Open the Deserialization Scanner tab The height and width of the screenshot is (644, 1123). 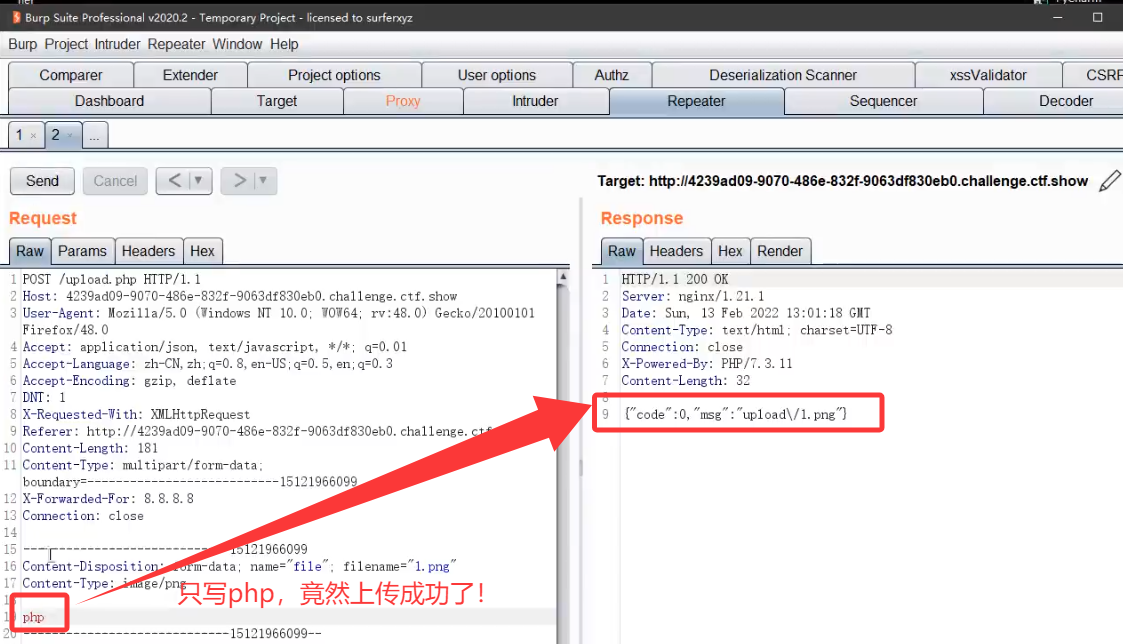[x=783, y=75]
